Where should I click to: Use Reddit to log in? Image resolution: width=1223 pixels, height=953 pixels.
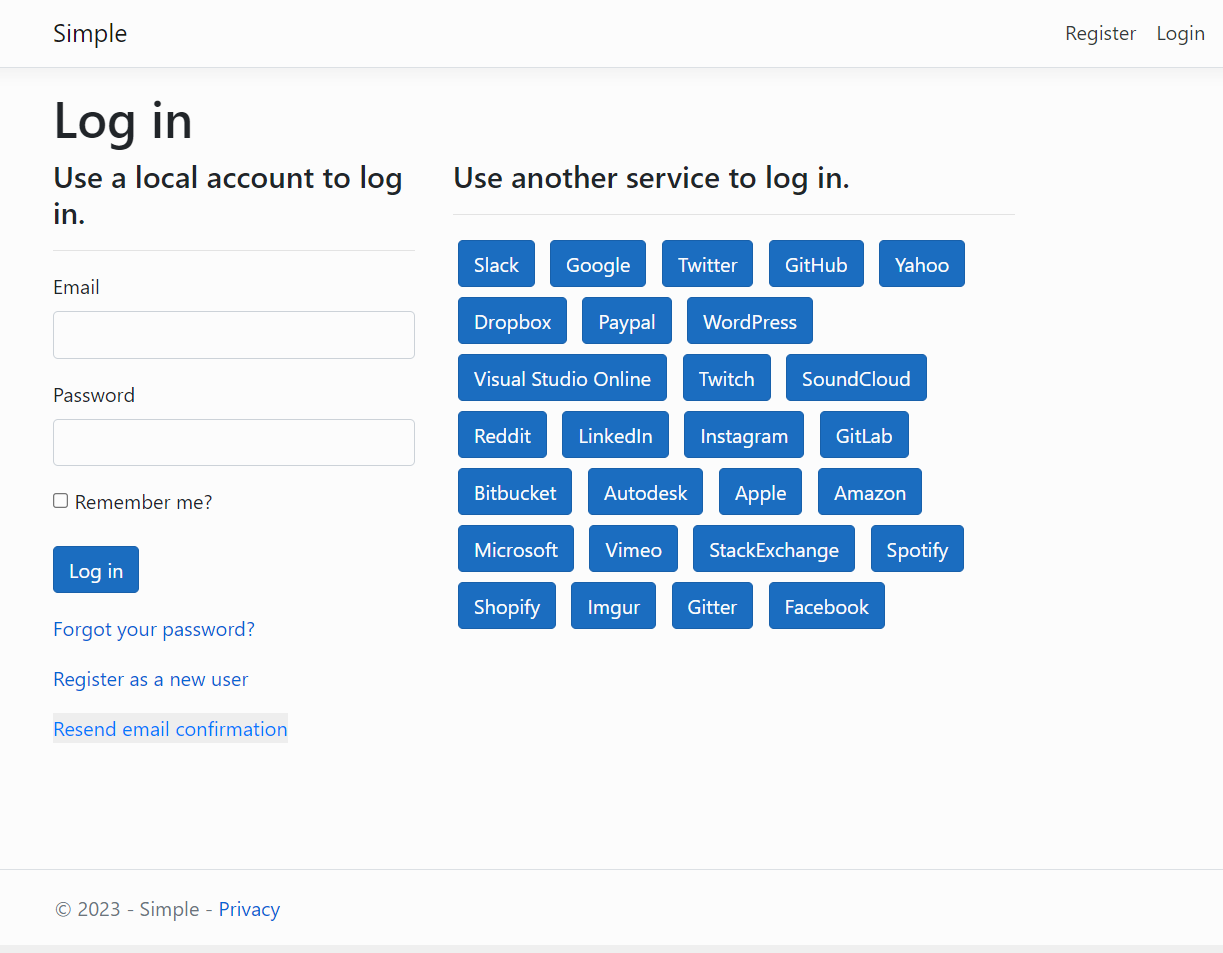pos(503,435)
